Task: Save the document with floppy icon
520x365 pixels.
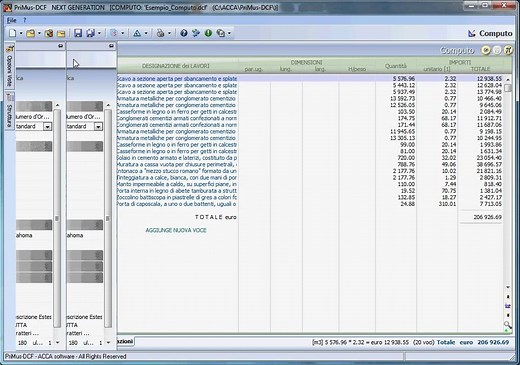Action: [x=78, y=33]
